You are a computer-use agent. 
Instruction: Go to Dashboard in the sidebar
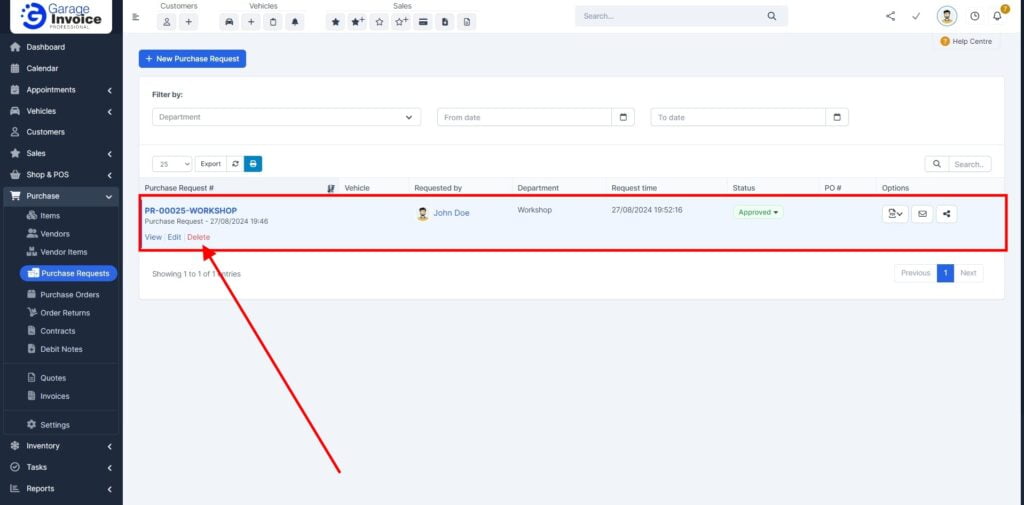point(45,47)
